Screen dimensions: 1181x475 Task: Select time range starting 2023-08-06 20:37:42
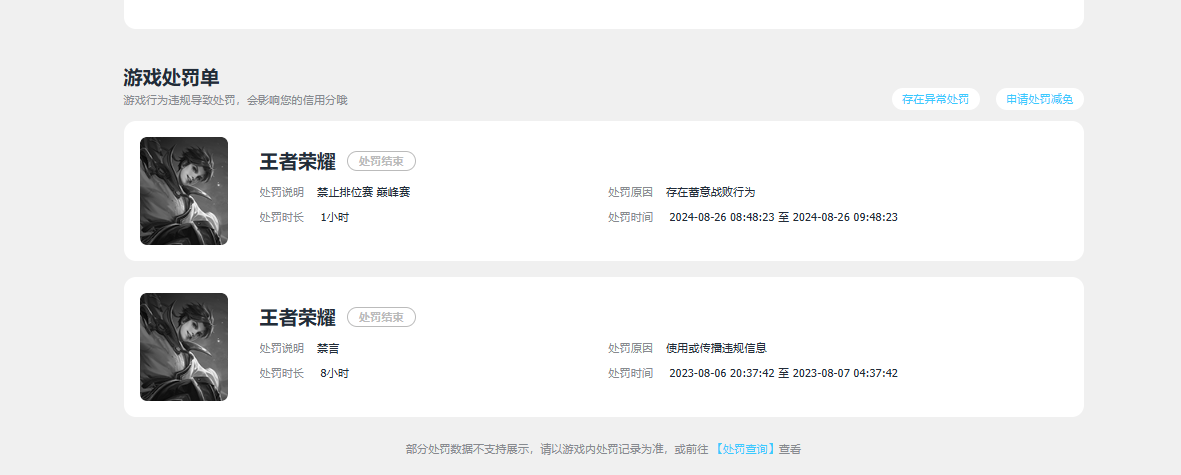(x=783, y=373)
